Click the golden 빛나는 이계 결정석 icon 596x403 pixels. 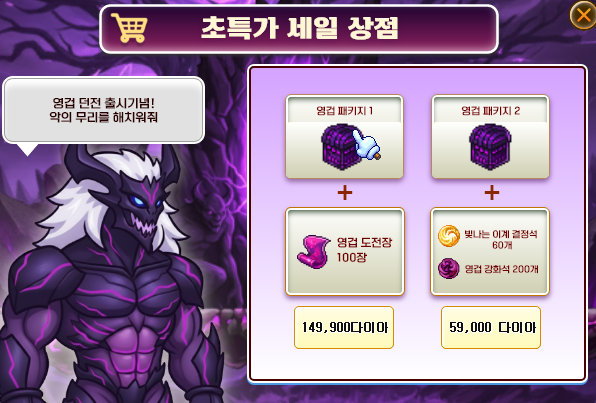[449, 236]
